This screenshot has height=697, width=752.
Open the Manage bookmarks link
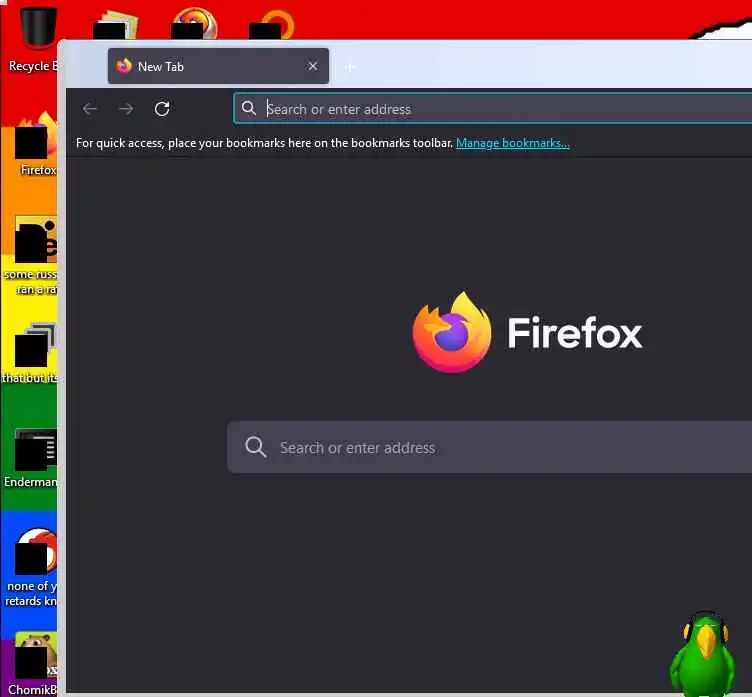(513, 143)
